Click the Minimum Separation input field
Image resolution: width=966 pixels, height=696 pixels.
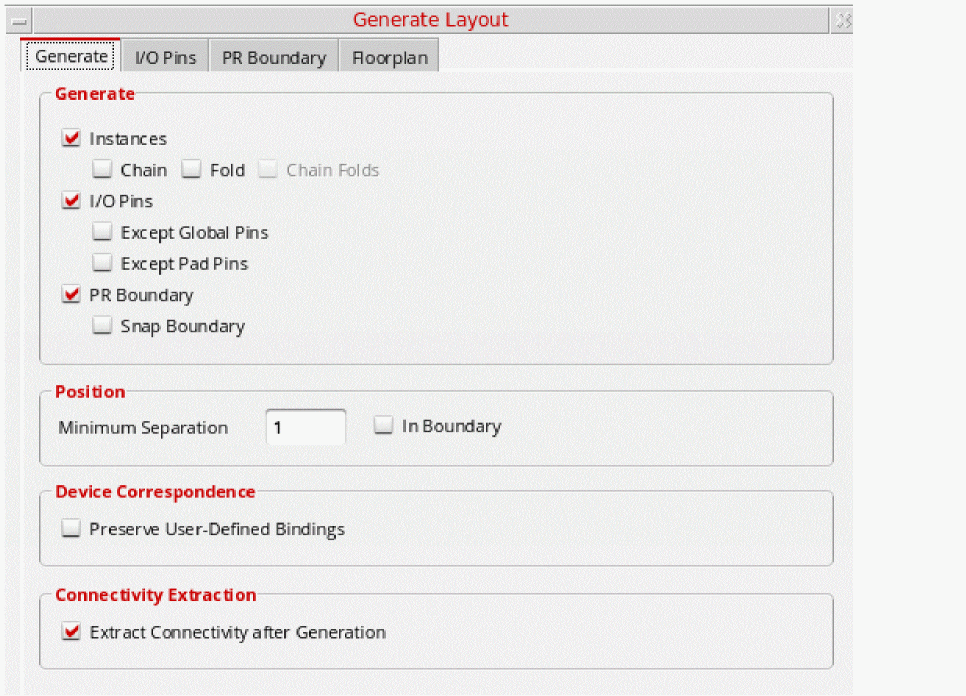coord(306,427)
